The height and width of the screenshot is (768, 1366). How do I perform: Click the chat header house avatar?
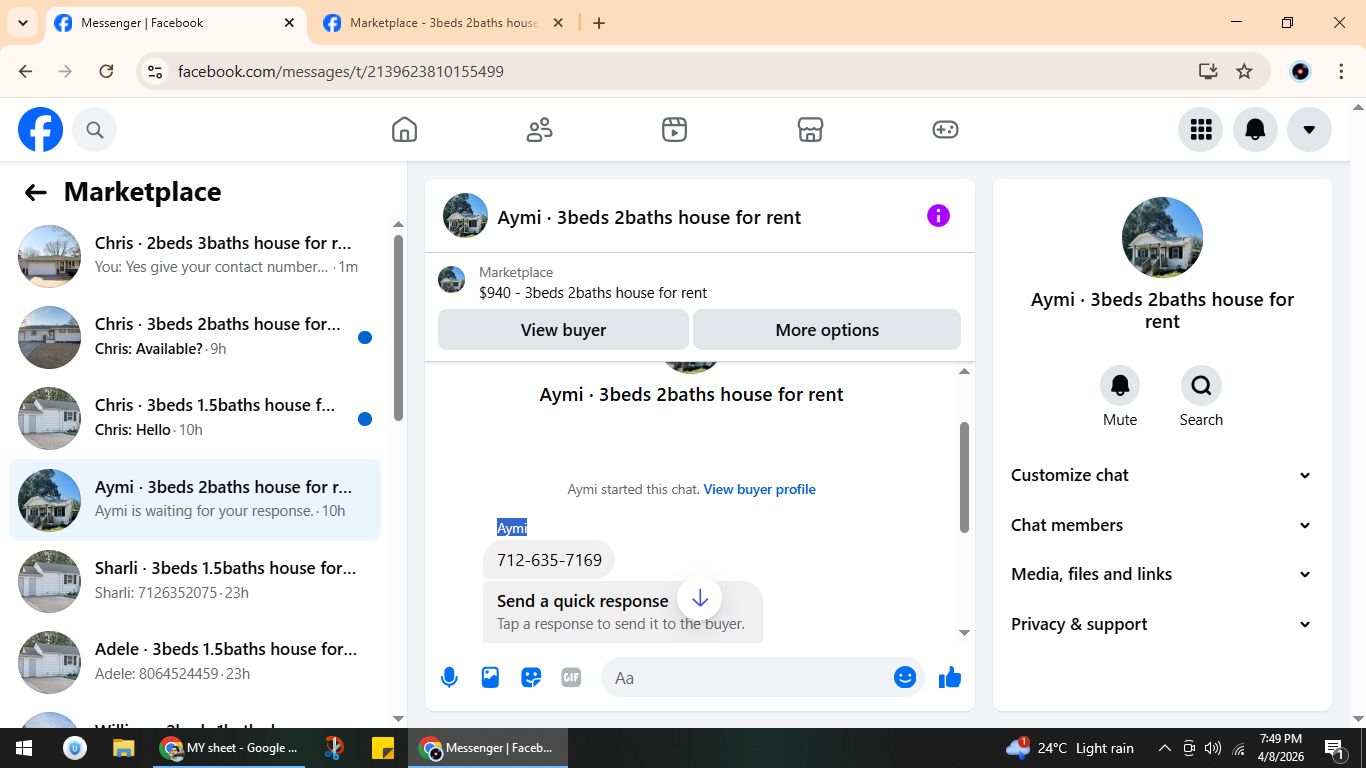click(x=465, y=216)
